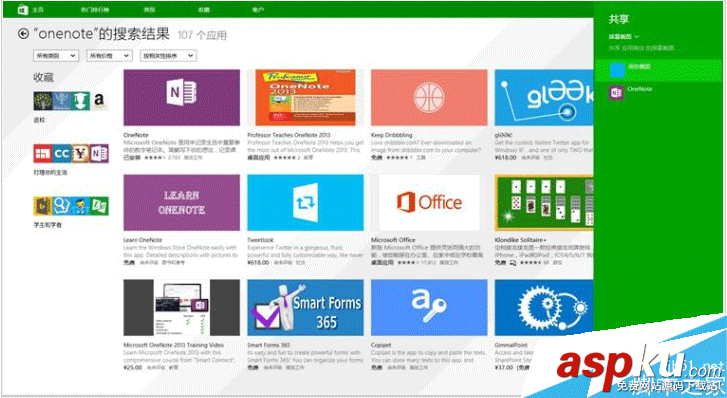727x398 pixels.
Task: Click ¥618.00 price under Tweetlook
Action: (x=258, y=263)
